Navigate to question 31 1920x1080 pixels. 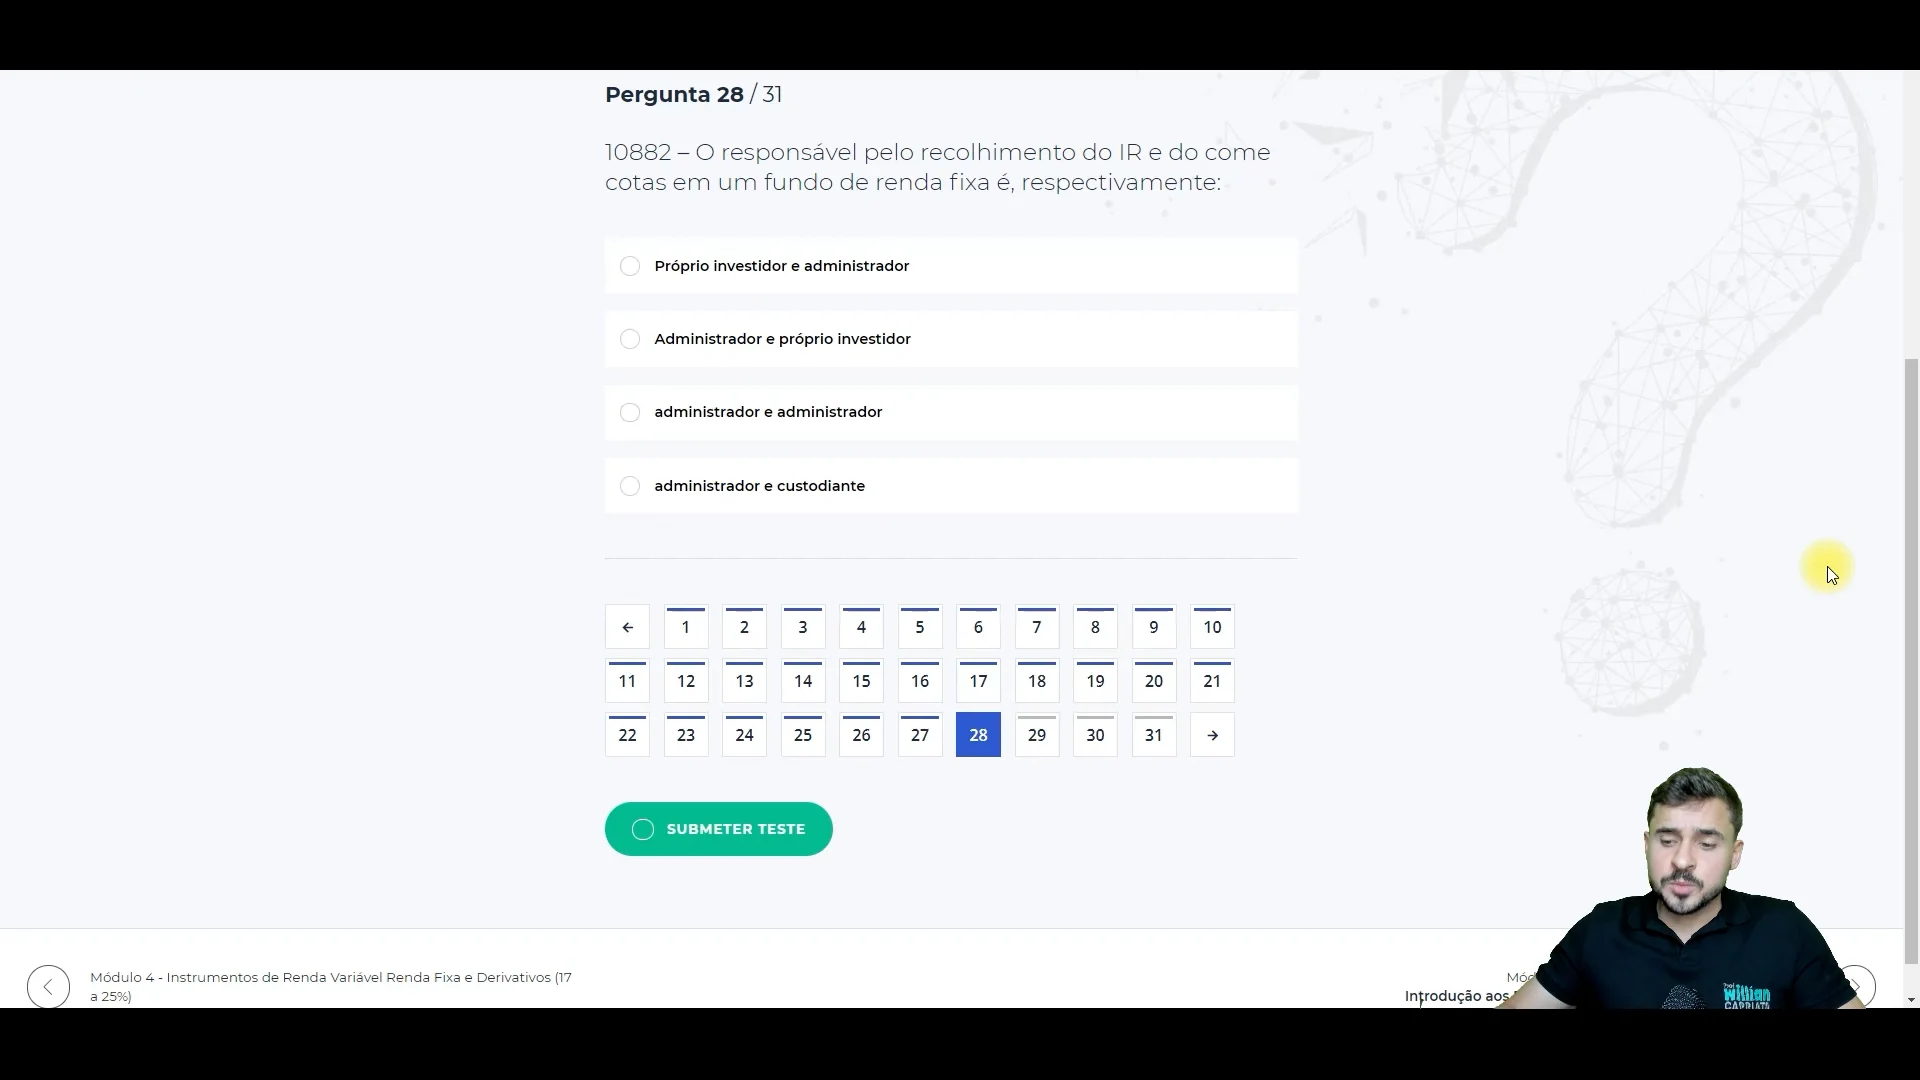point(1154,735)
